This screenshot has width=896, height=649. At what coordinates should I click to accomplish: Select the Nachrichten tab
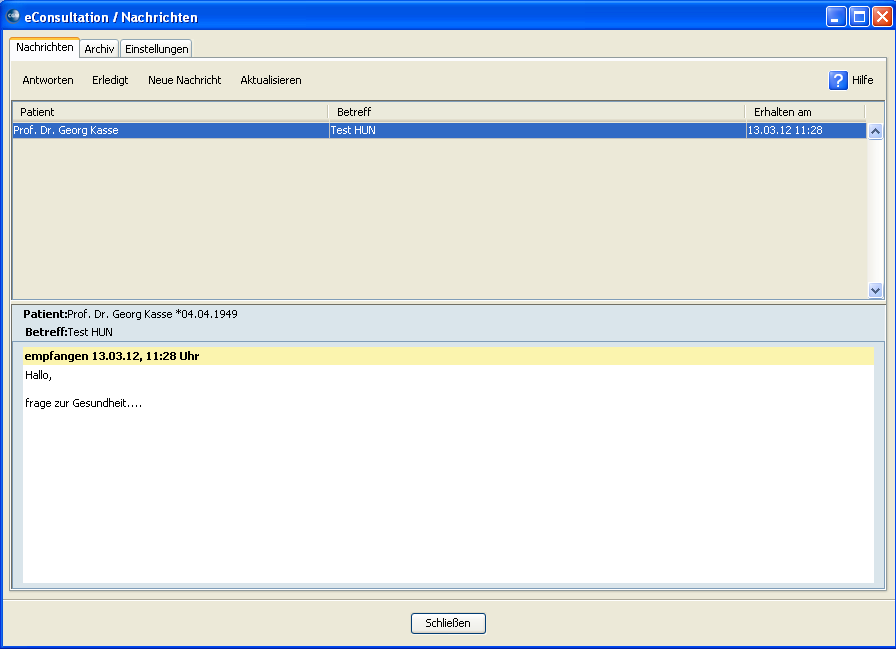45,47
